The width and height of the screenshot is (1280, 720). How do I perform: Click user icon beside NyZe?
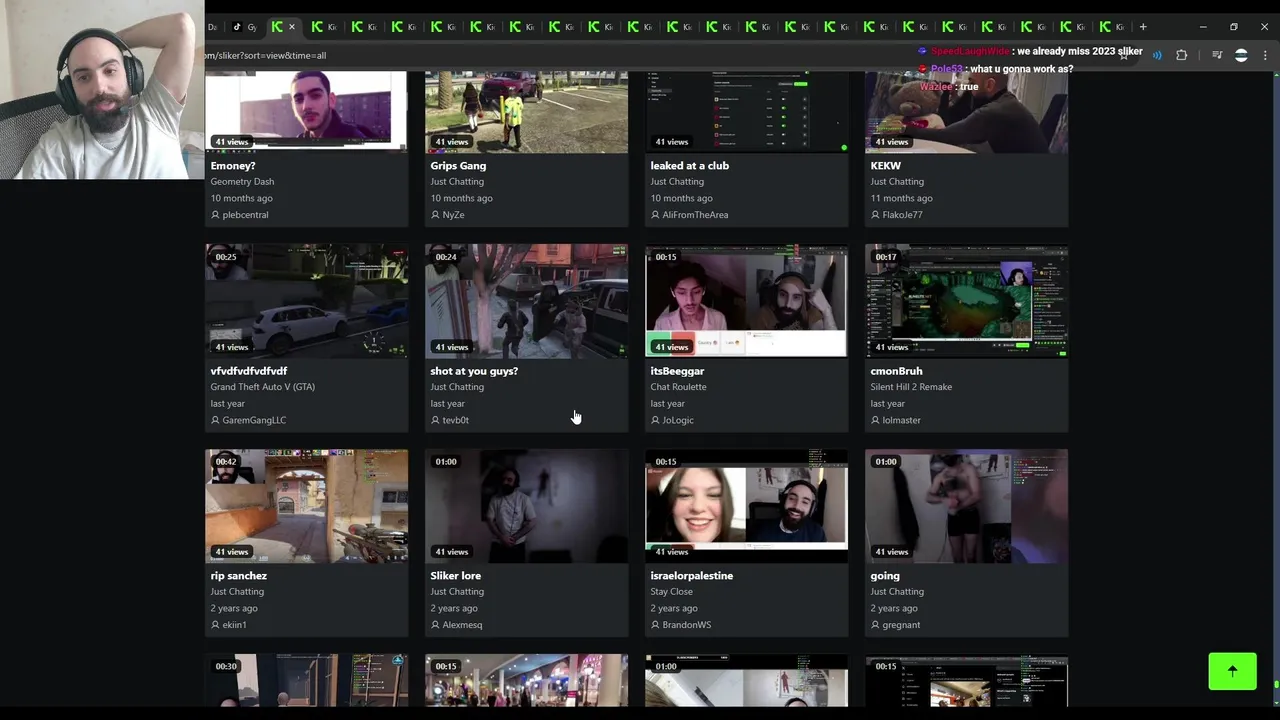click(435, 215)
